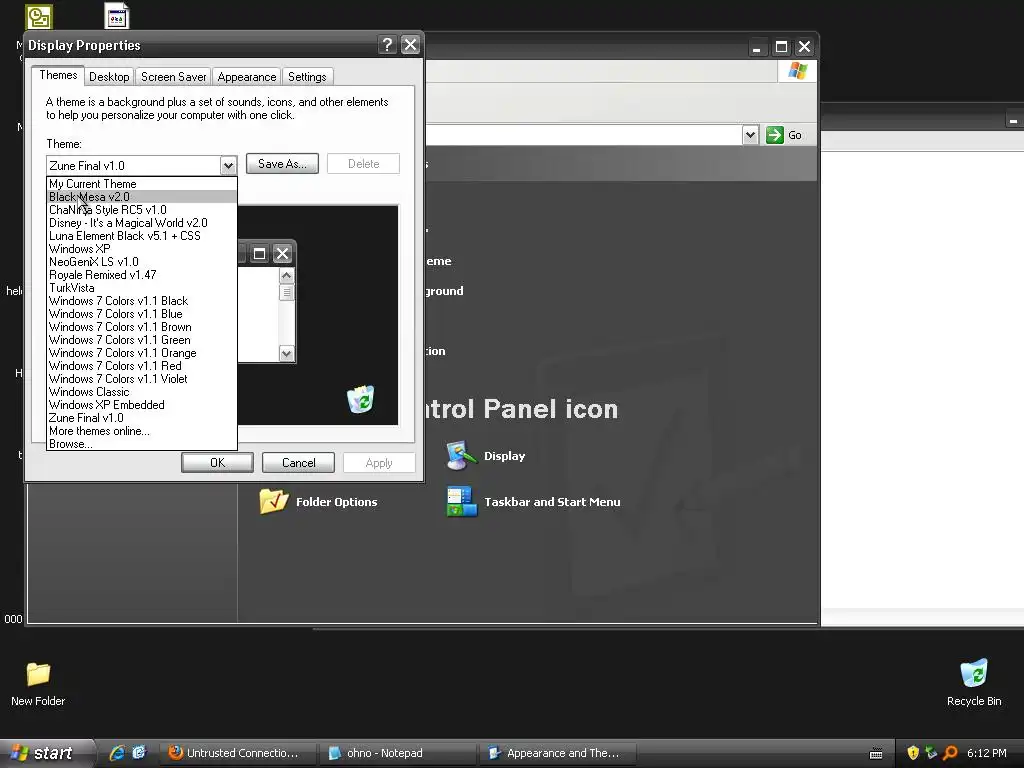
Task: Select Windows 7 Colors v1.1 Red
Action: point(142,366)
